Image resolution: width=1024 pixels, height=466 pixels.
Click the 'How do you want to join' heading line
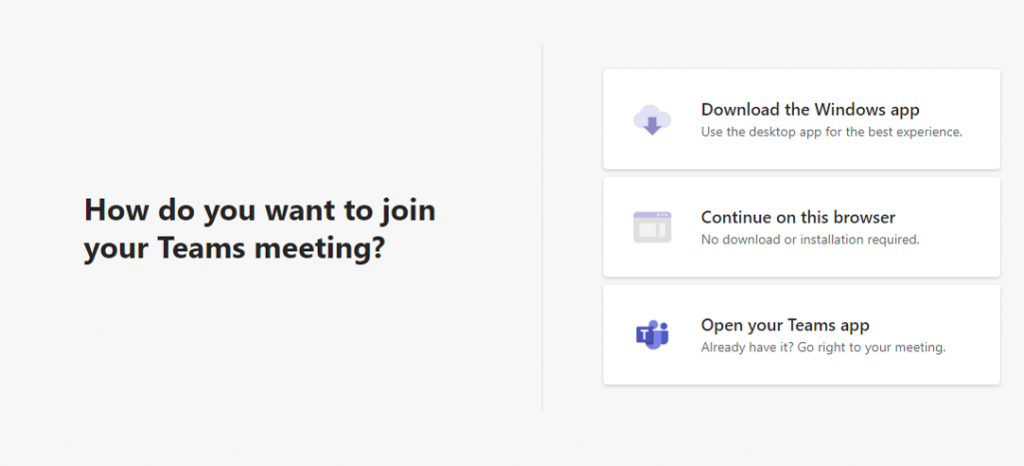coord(260,211)
